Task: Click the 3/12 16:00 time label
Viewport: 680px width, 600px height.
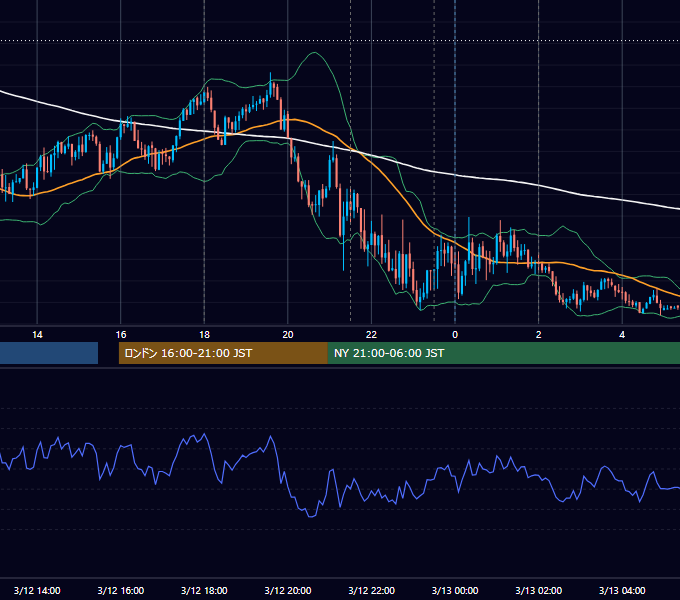Action: tap(121, 590)
